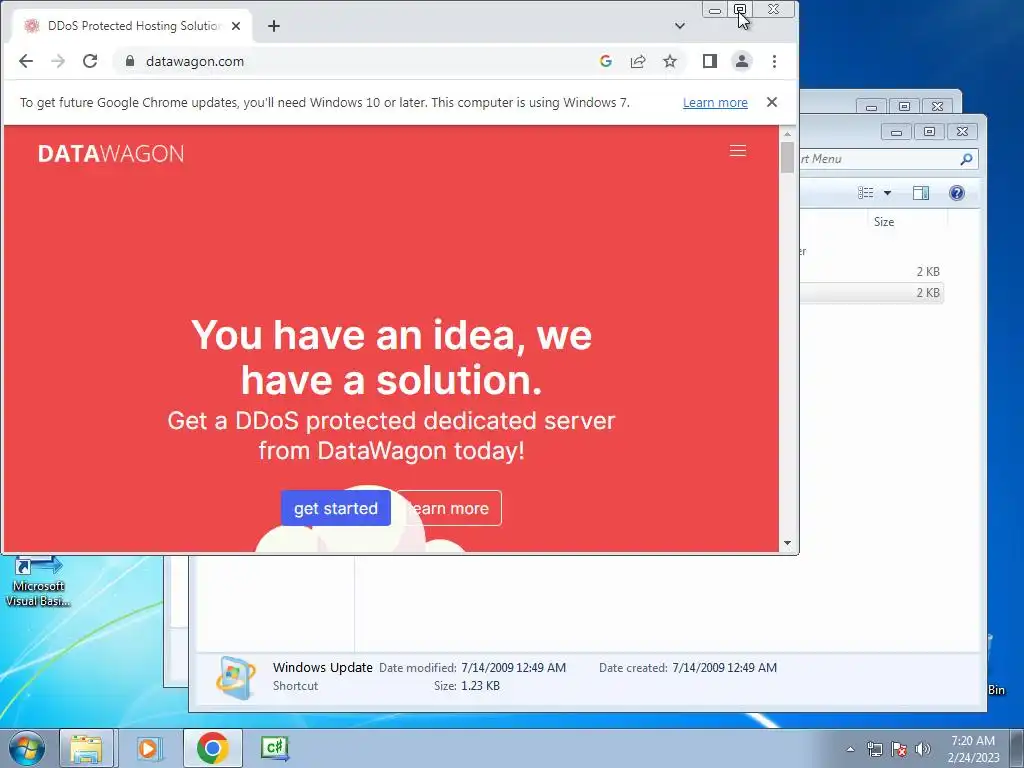Toggle the Explorer preview pane
This screenshot has height=768, width=1024.
tap(921, 193)
